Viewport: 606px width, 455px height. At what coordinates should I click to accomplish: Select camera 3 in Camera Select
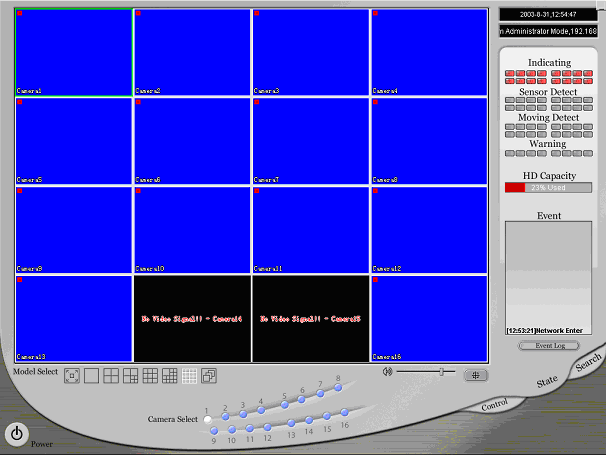[243, 414]
